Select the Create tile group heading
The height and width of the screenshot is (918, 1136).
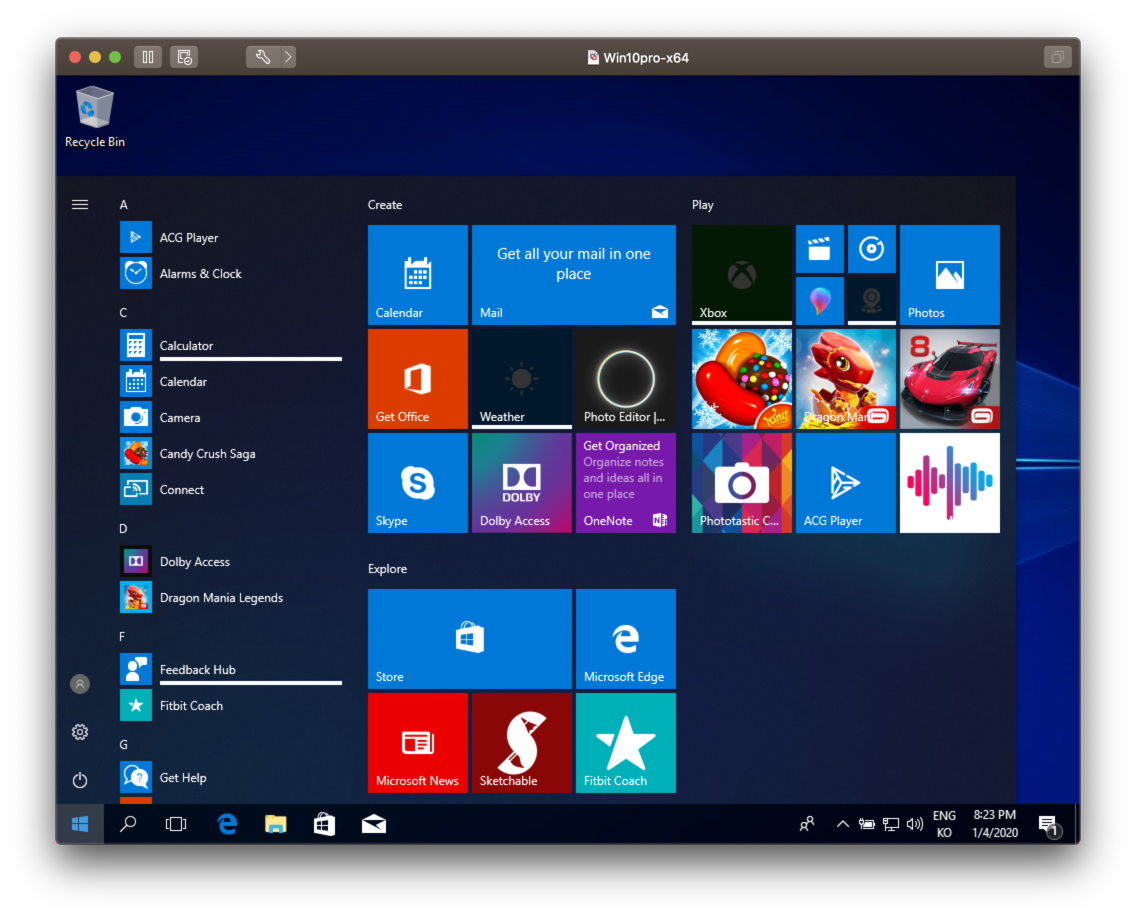(385, 204)
